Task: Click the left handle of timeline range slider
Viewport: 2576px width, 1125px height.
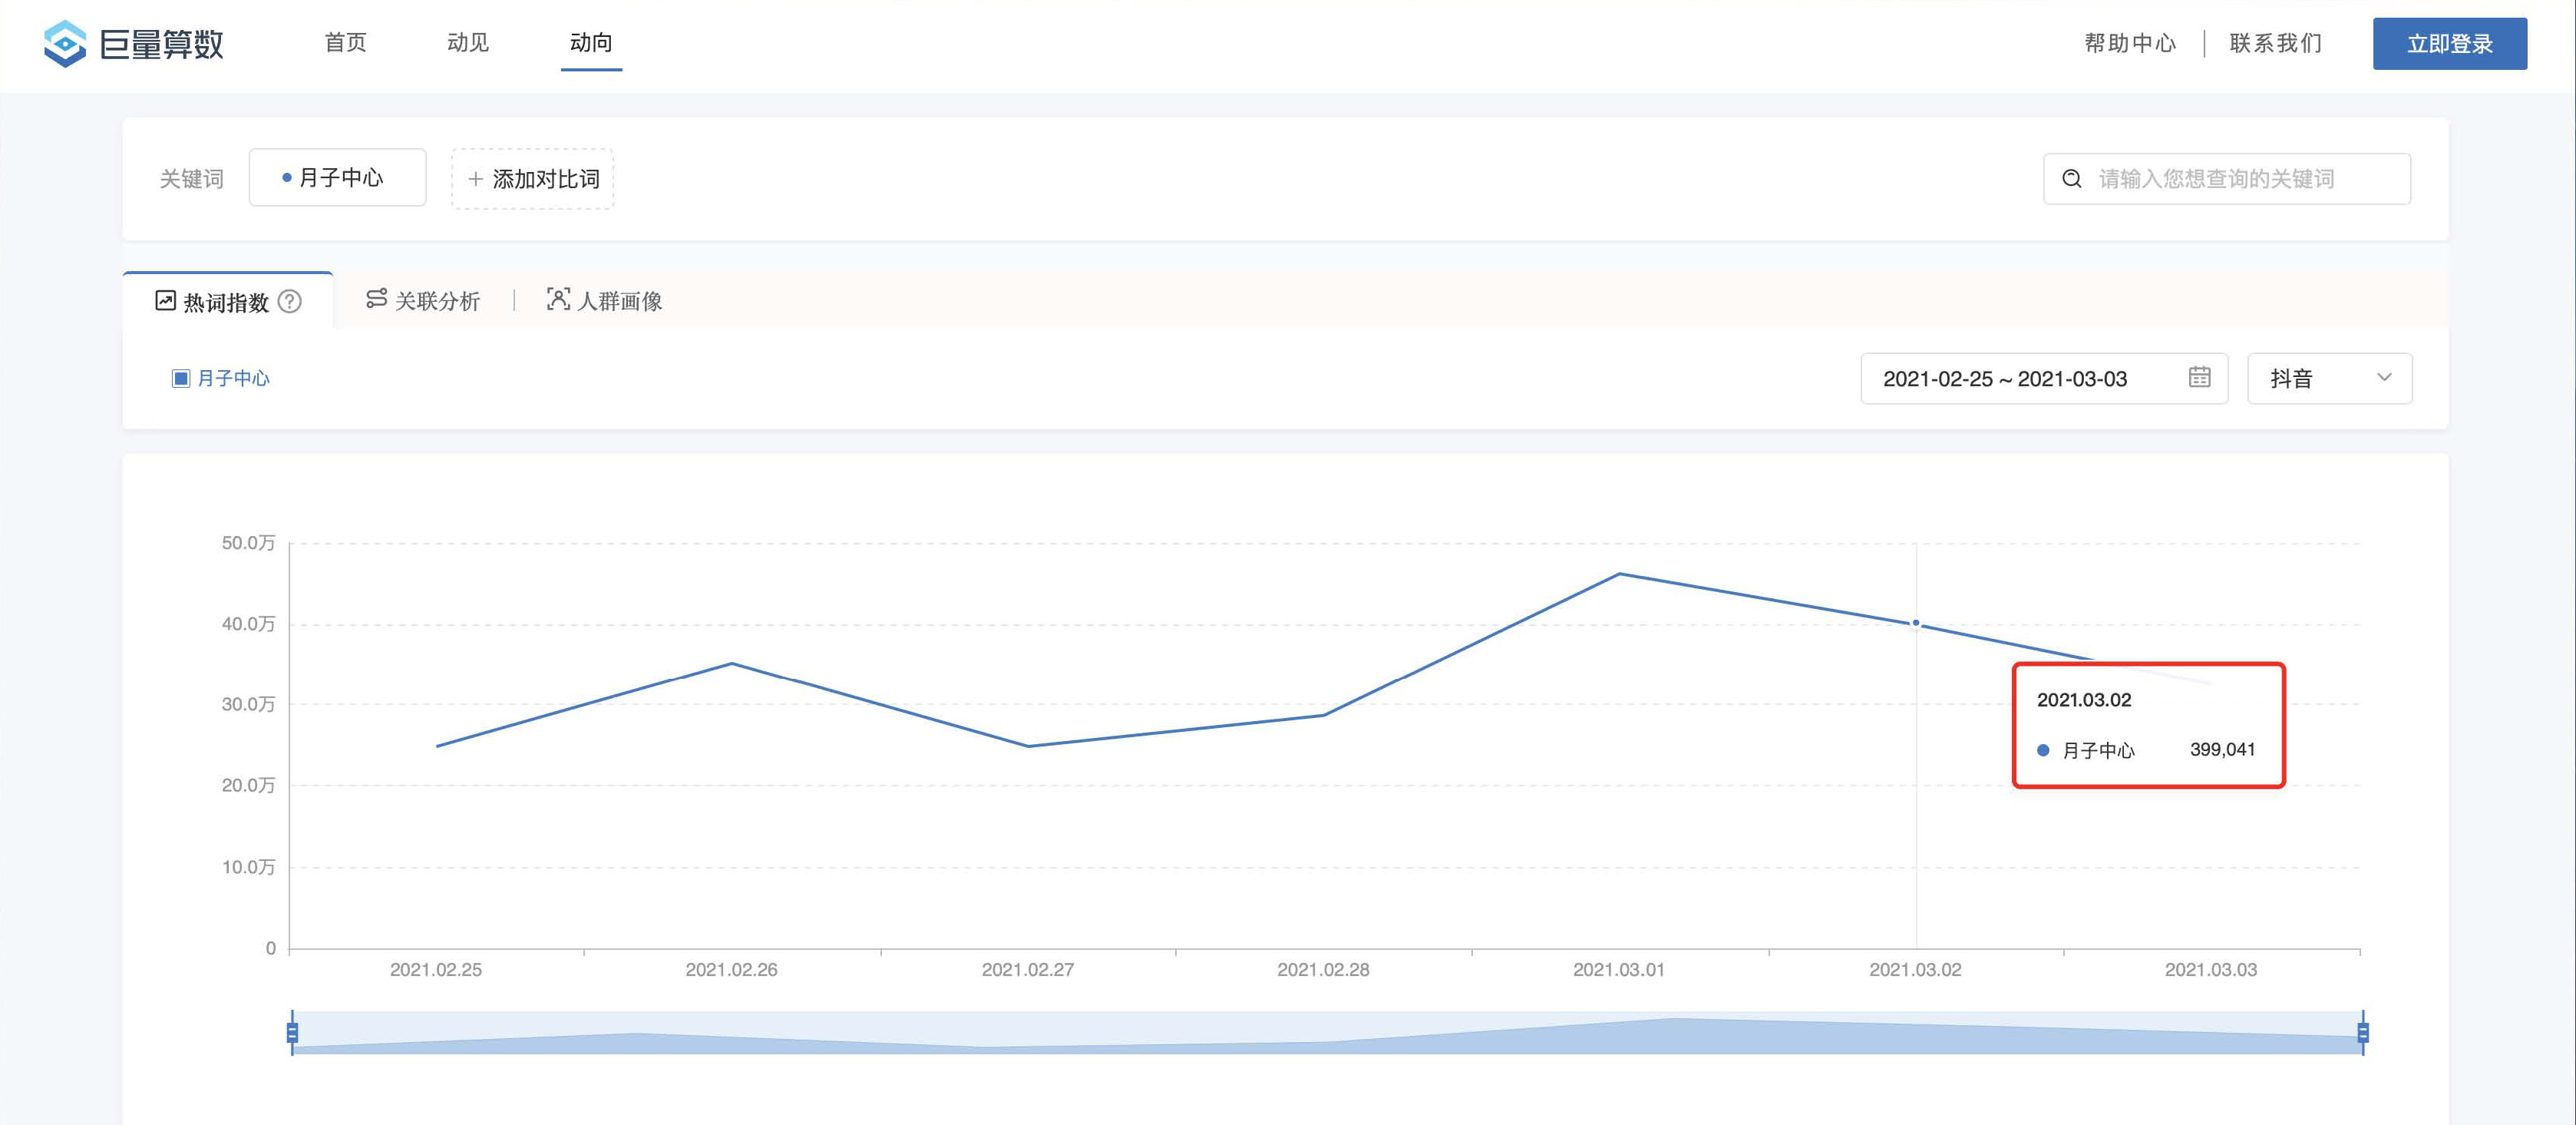Action: (292, 1032)
